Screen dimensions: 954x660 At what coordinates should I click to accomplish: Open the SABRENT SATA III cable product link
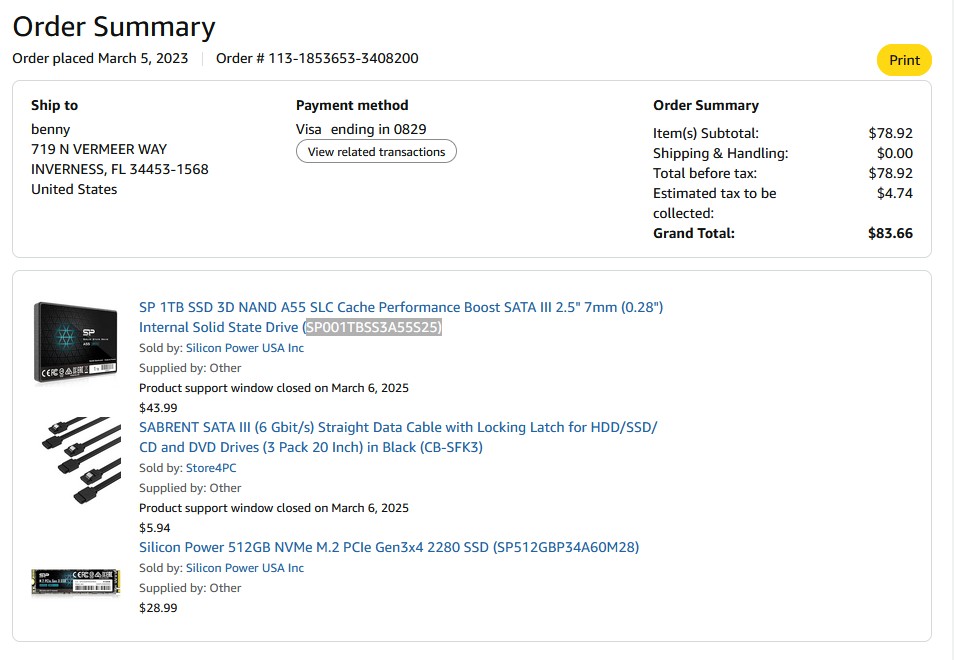(397, 428)
